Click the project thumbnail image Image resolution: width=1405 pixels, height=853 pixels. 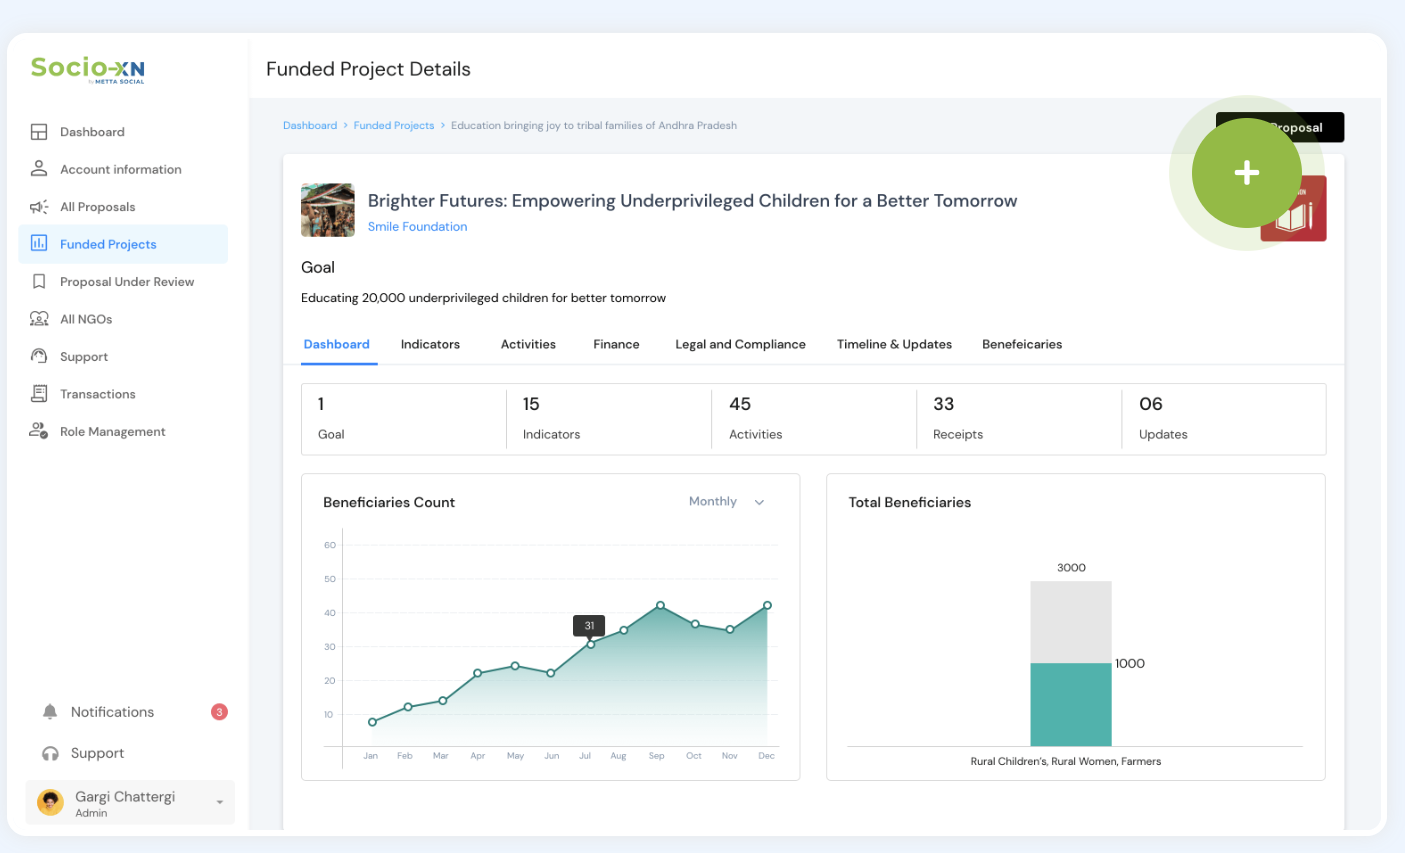[x=328, y=210]
